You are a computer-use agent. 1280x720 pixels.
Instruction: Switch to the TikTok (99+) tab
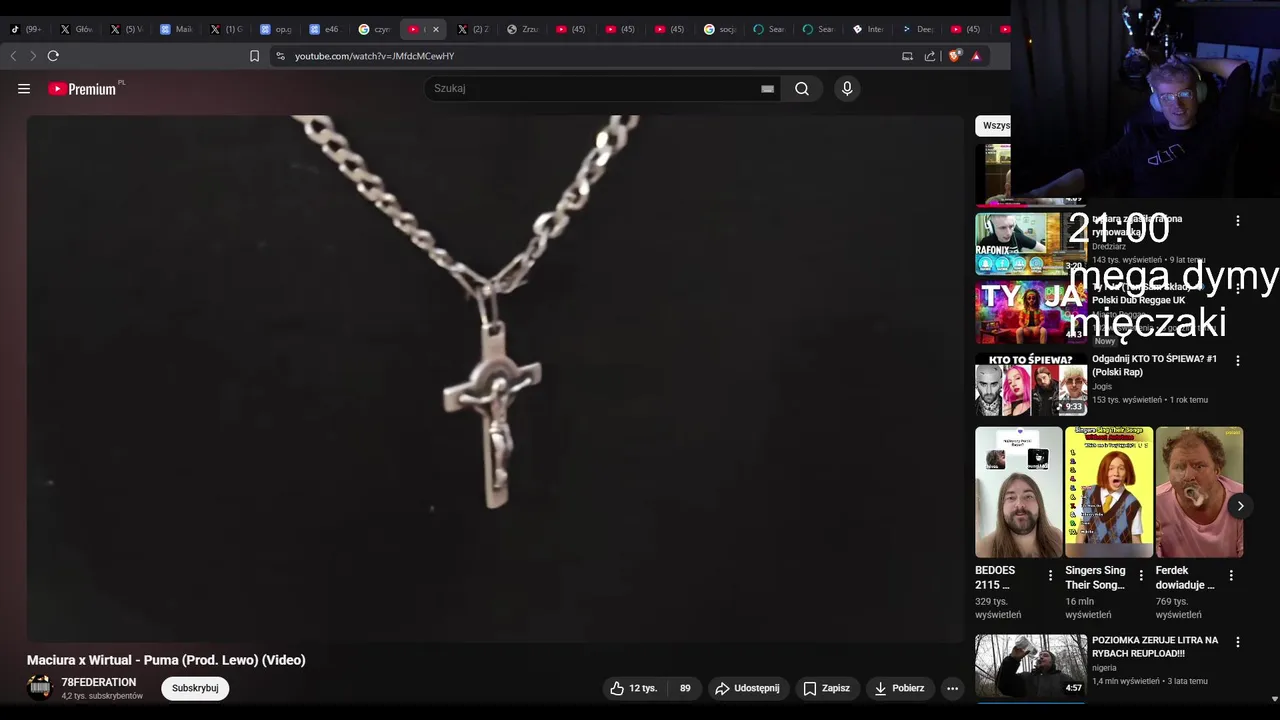(26, 29)
